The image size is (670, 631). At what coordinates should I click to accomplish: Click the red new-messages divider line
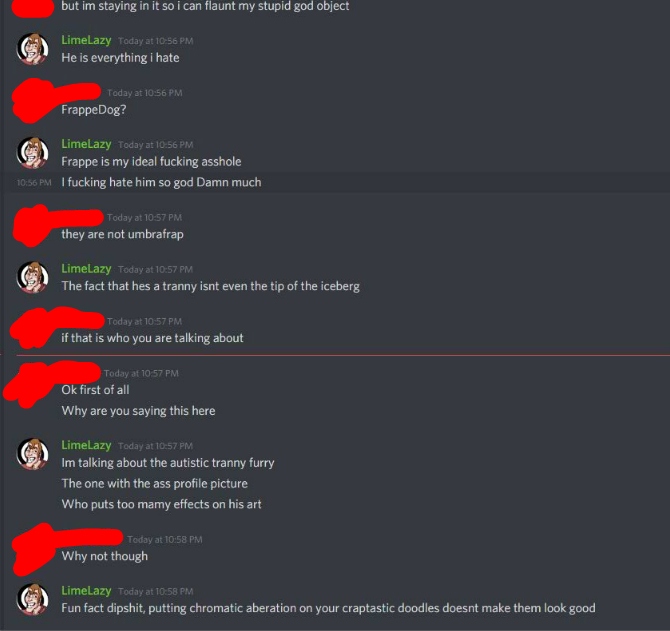pos(343,355)
